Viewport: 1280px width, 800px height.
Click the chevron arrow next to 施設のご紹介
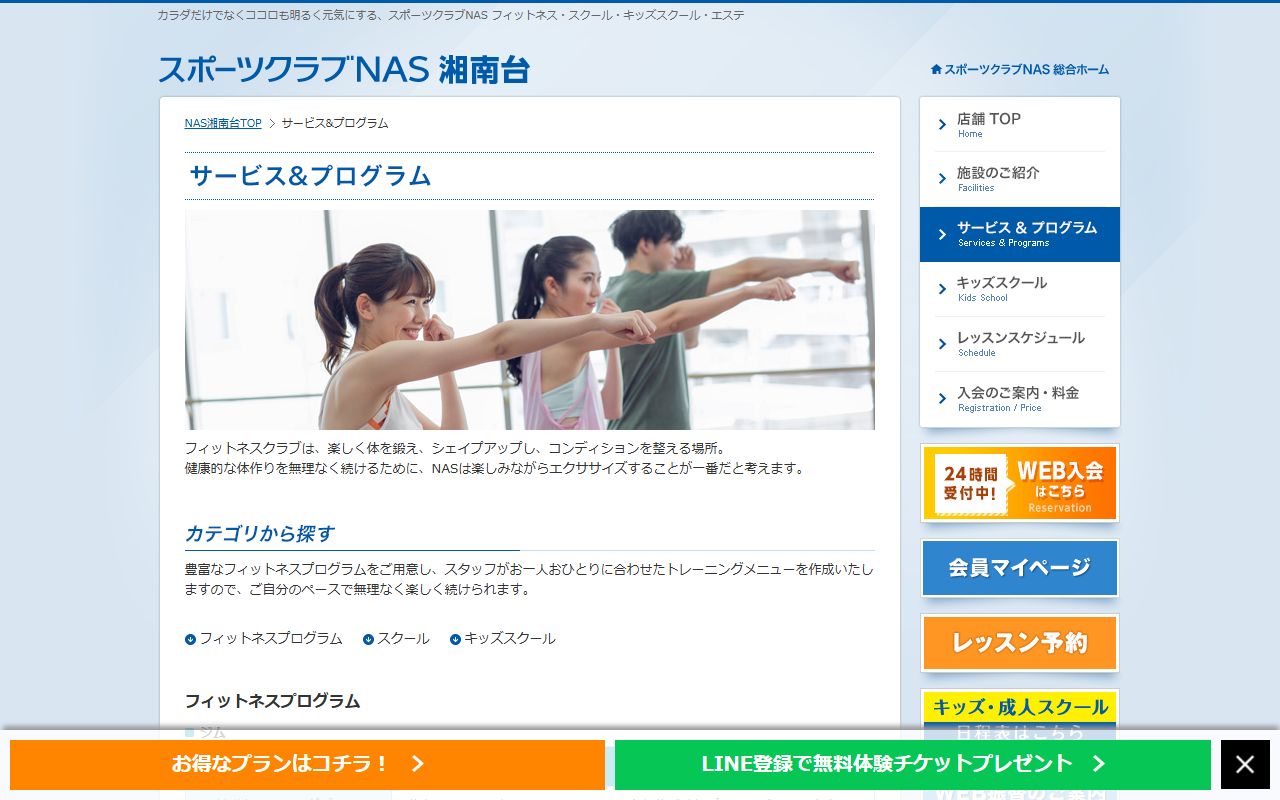pyautogui.click(x=942, y=179)
